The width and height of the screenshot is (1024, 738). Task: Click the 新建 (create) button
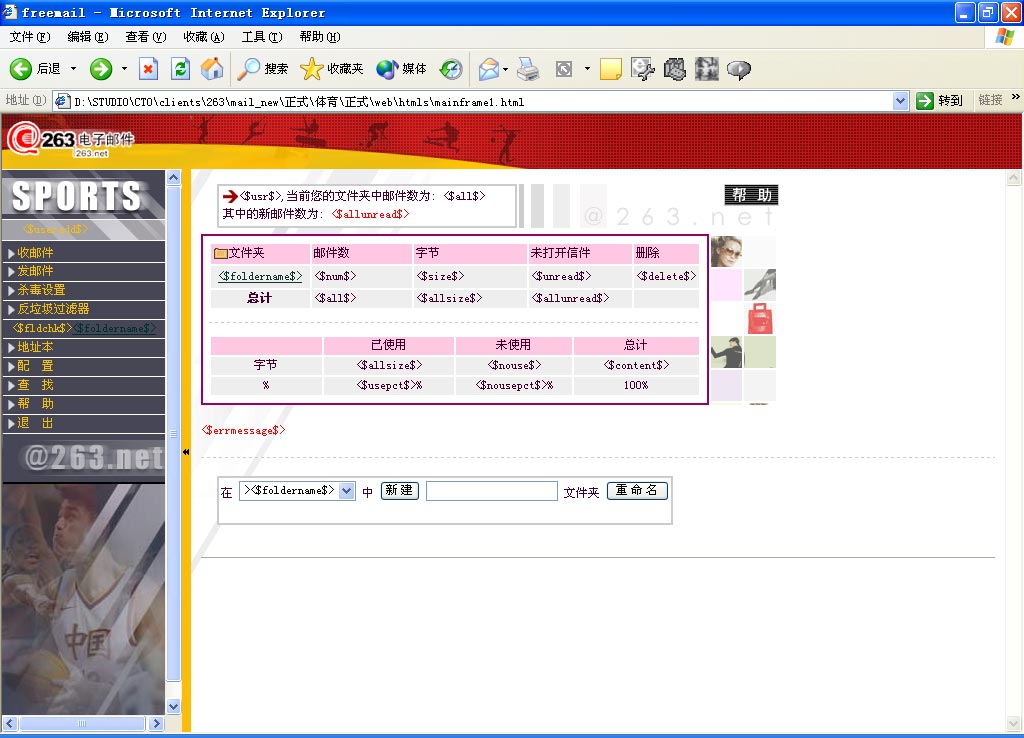click(399, 490)
